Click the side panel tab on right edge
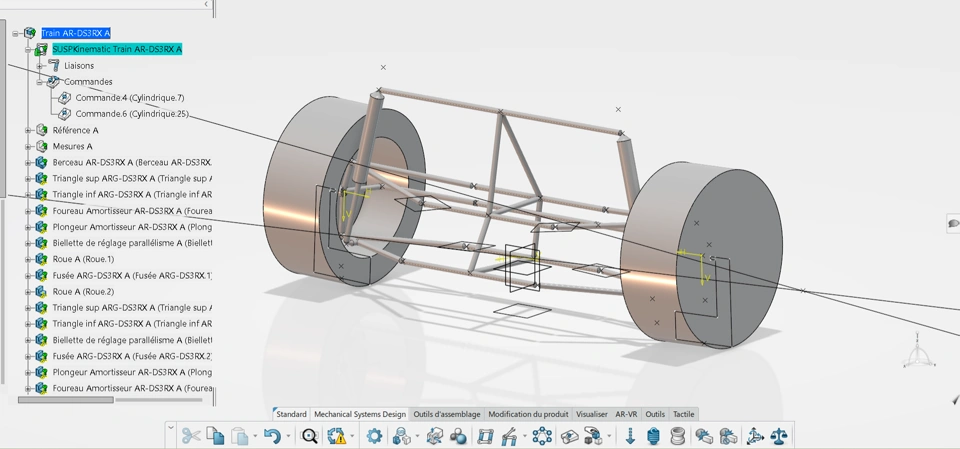 [x=953, y=223]
